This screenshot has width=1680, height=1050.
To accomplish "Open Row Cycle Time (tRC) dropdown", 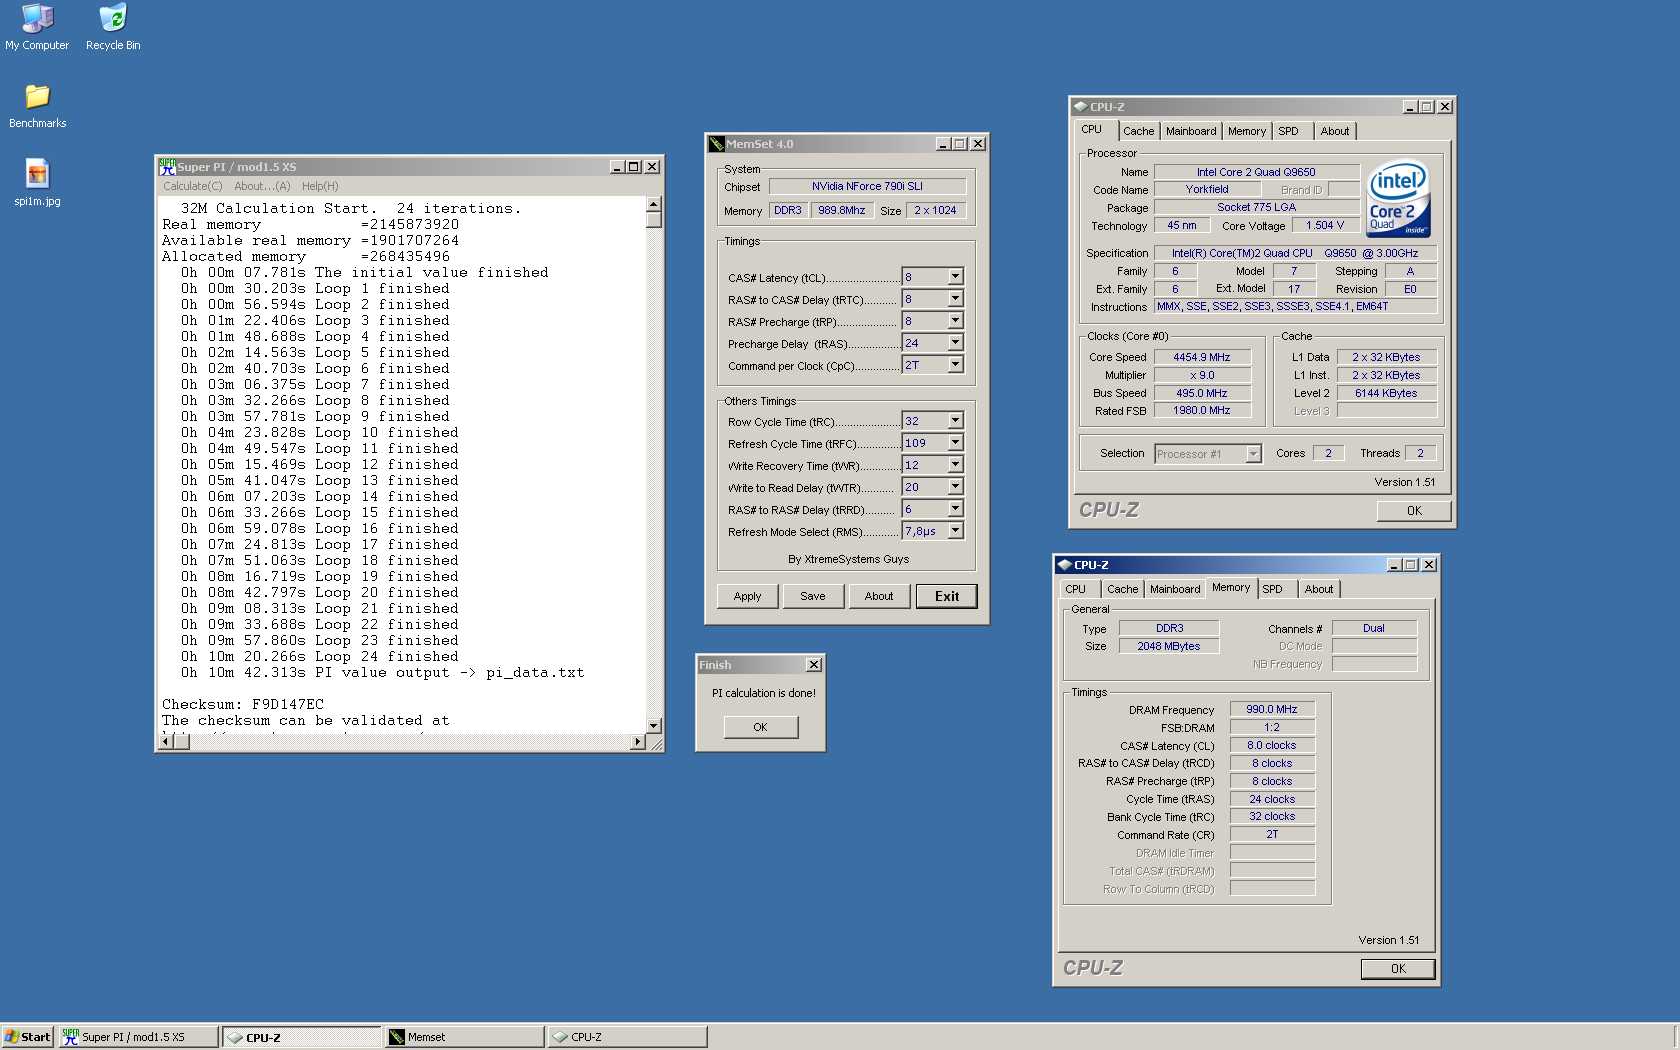I will (x=955, y=421).
